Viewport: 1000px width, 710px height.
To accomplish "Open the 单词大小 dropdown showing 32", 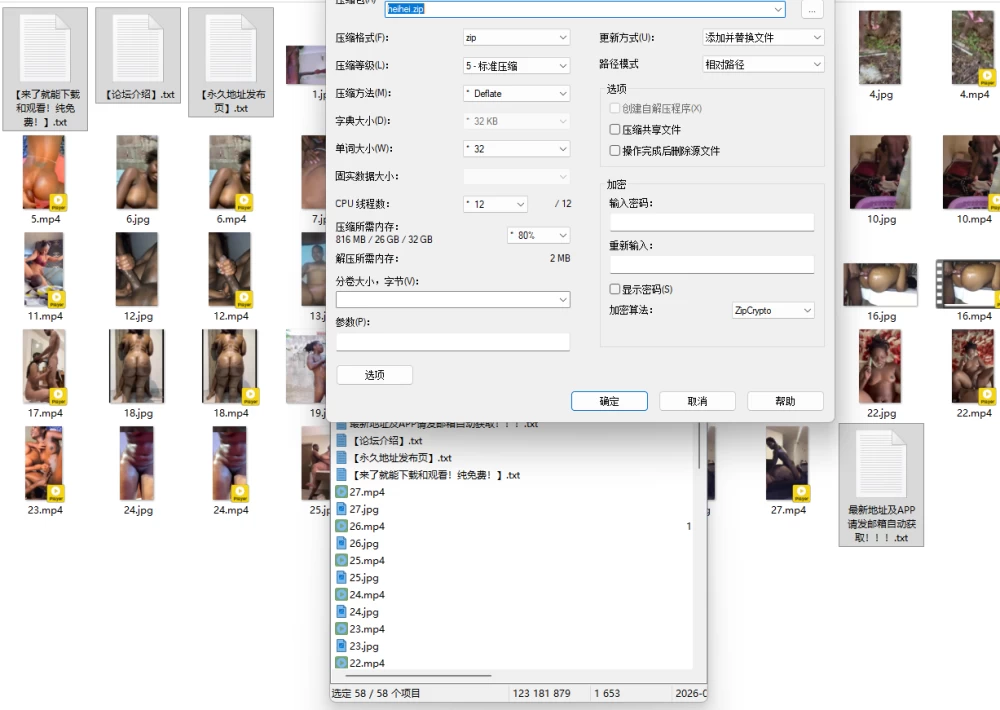I will pos(517,149).
